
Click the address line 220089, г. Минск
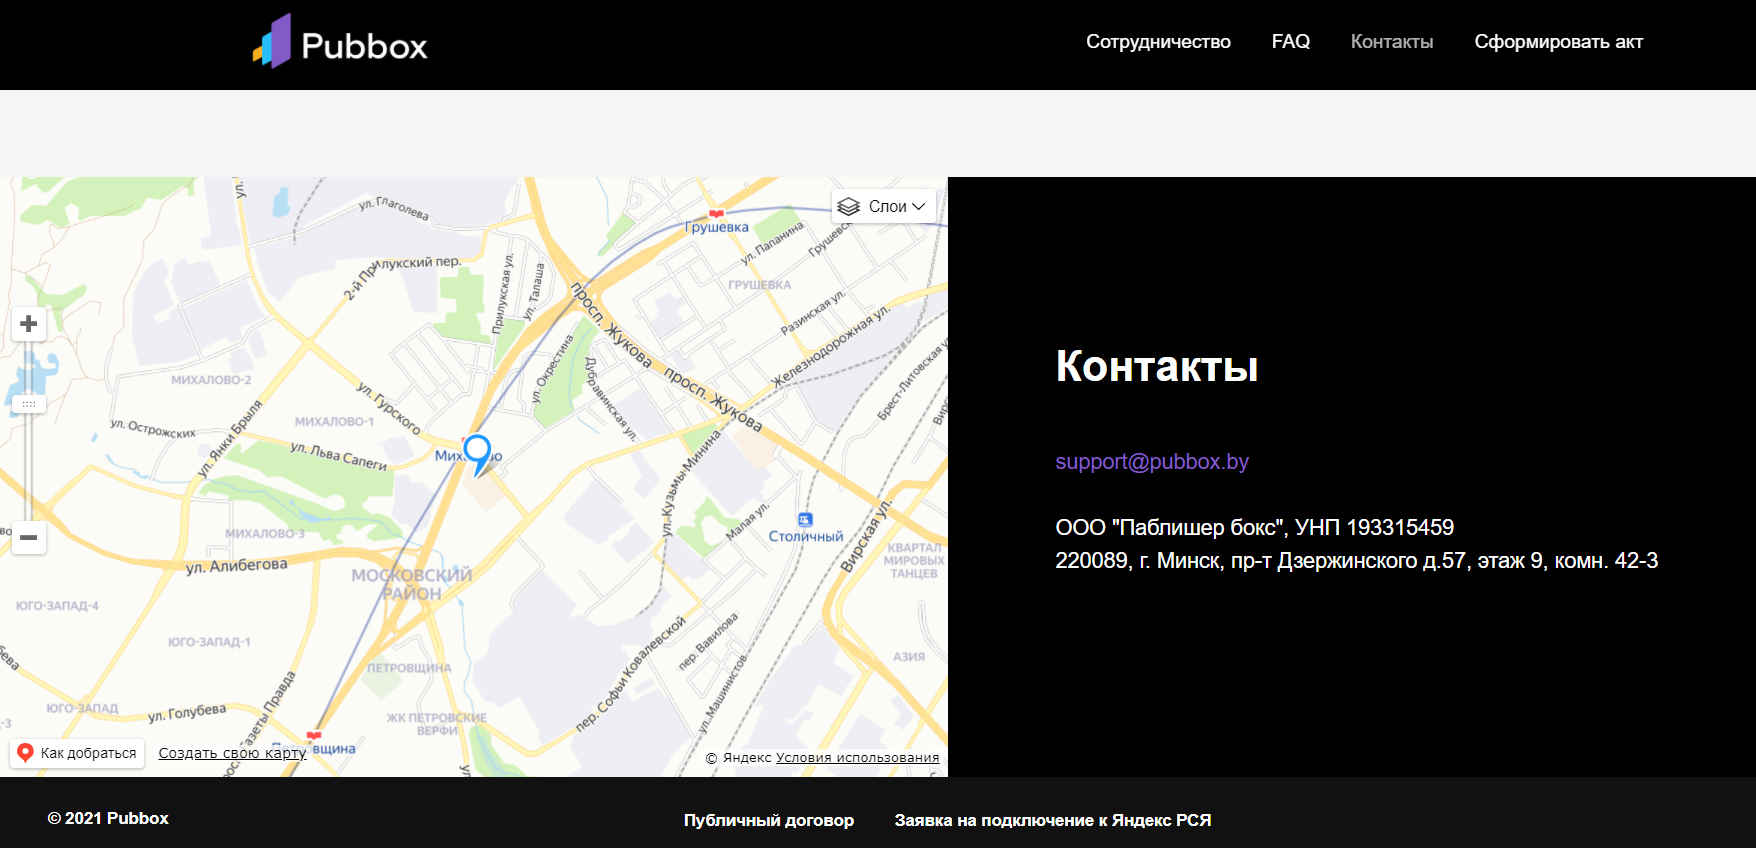1356,561
